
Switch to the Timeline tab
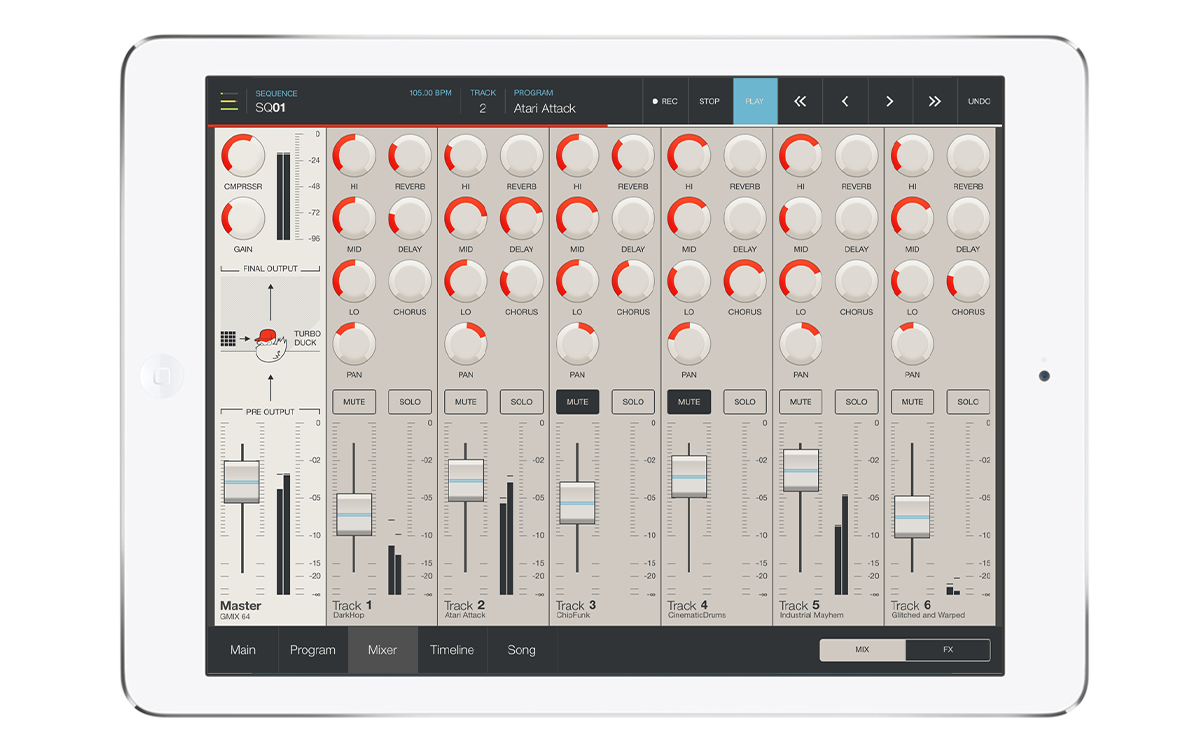(452, 650)
